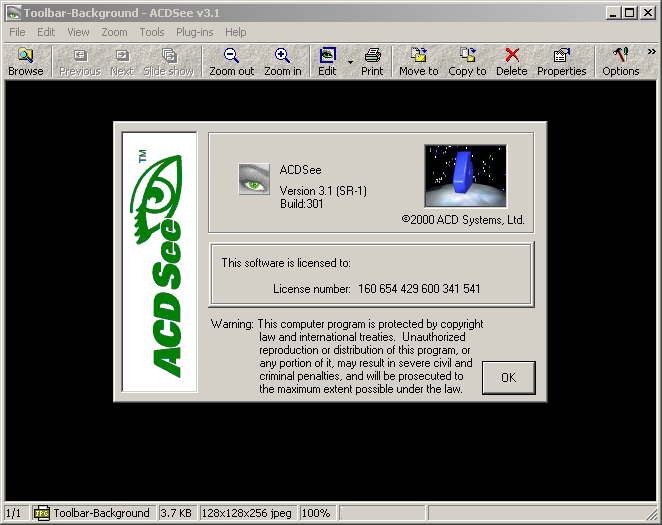Maximize the ACDSee window
Viewport: 662px width, 525px height.
point(629,13)
